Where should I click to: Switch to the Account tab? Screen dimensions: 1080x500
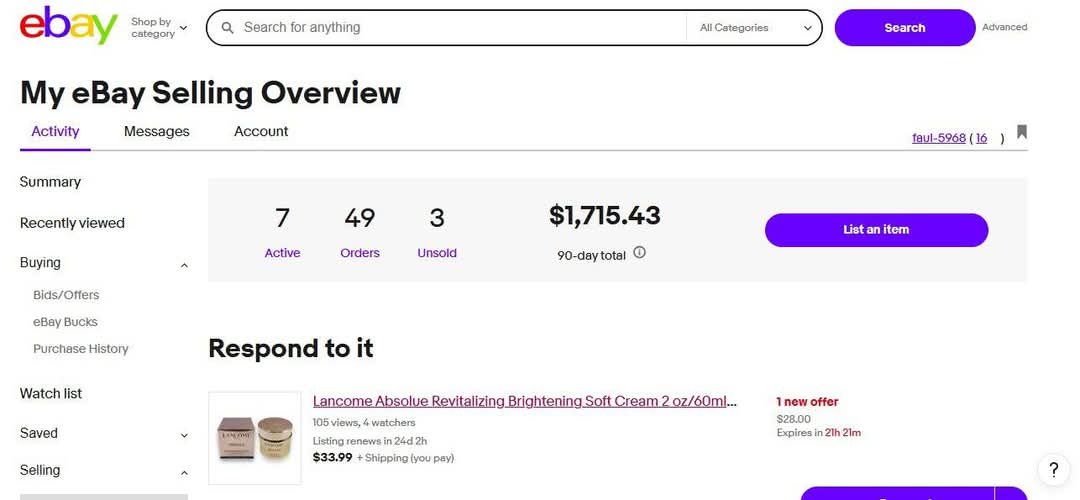click(261, 132)
